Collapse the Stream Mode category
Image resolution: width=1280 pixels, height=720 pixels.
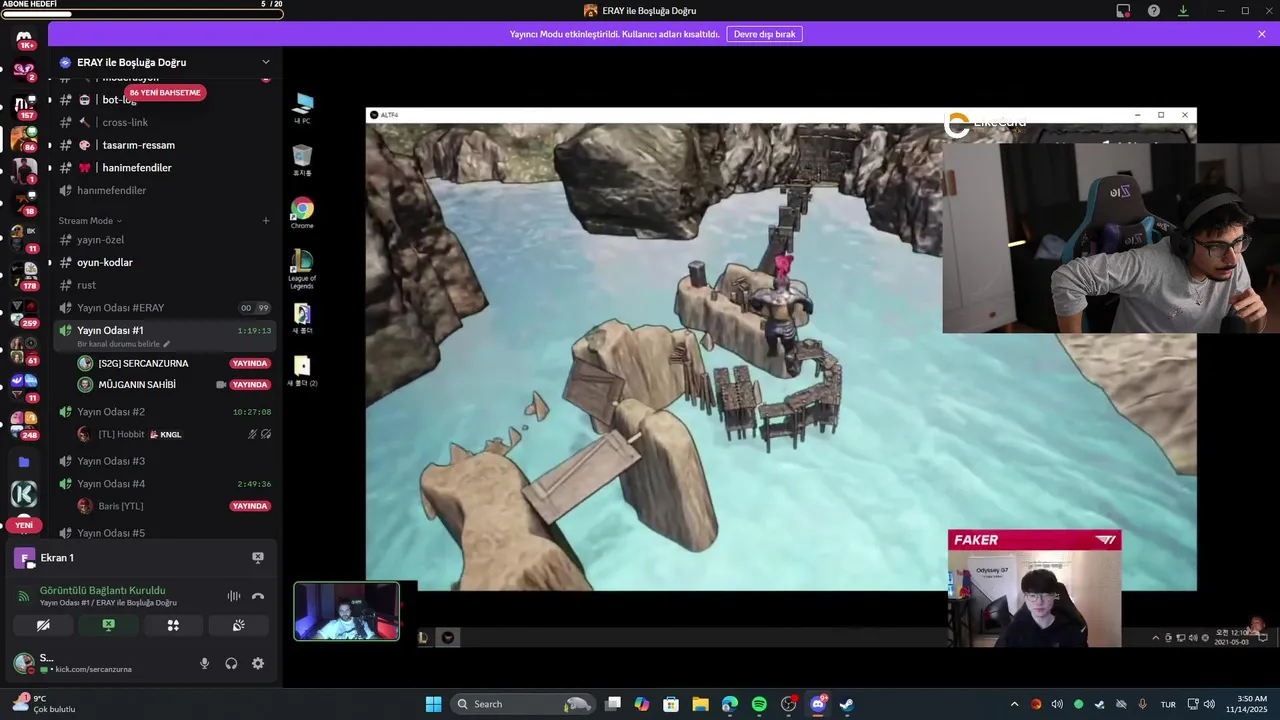point(90,221)
